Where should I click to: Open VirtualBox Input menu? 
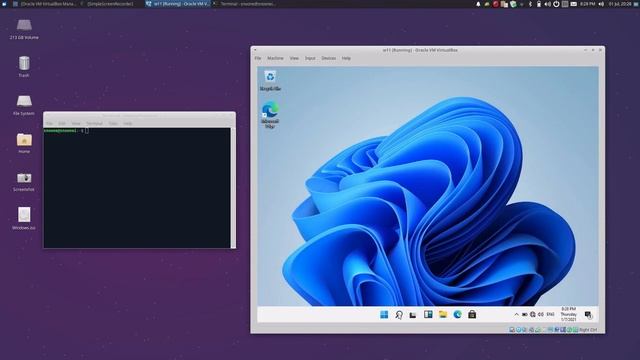tap(310, 58)
